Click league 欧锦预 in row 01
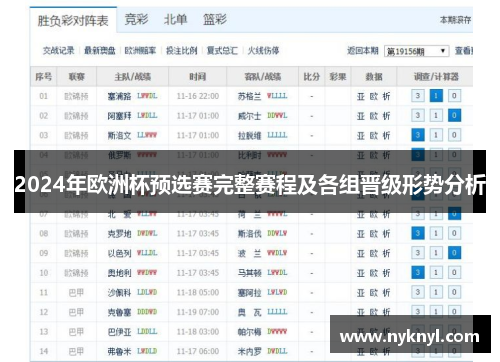 point(76,96)
